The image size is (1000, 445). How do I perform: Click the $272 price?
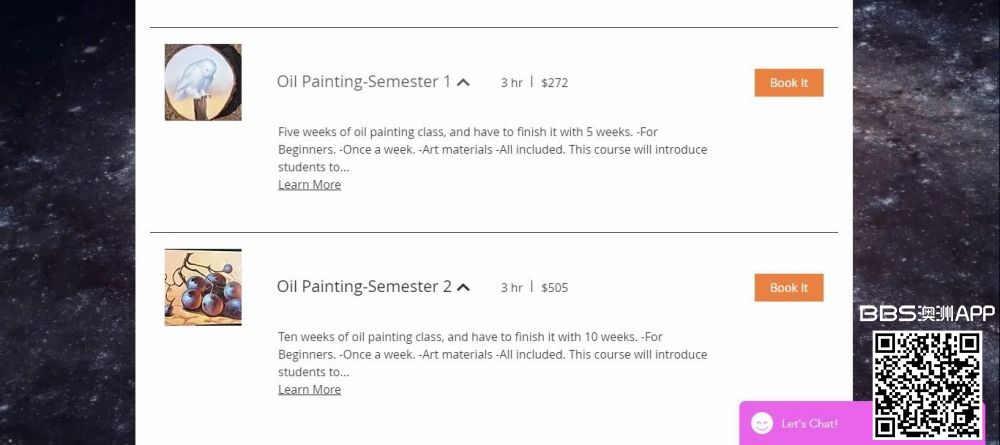pyautogui.click(x=554, y=83)
